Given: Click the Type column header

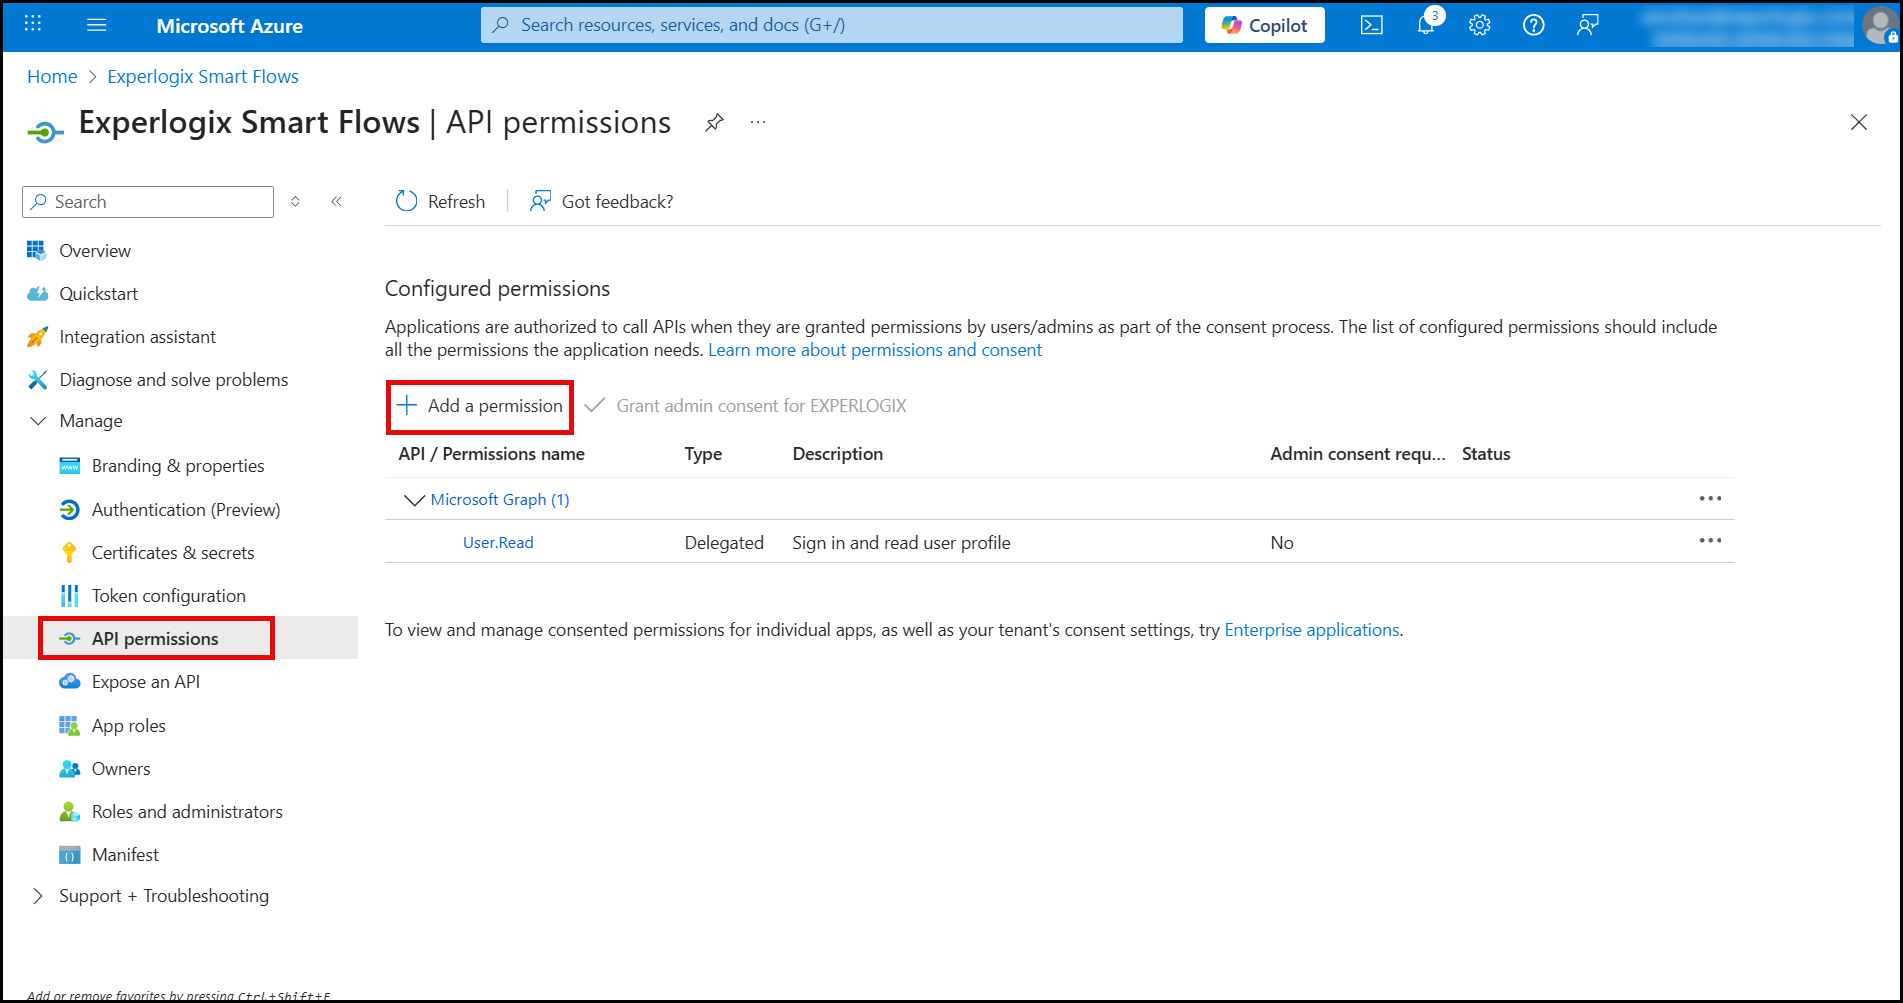Looking at the screenshot, I should click(x=703, y=453).
